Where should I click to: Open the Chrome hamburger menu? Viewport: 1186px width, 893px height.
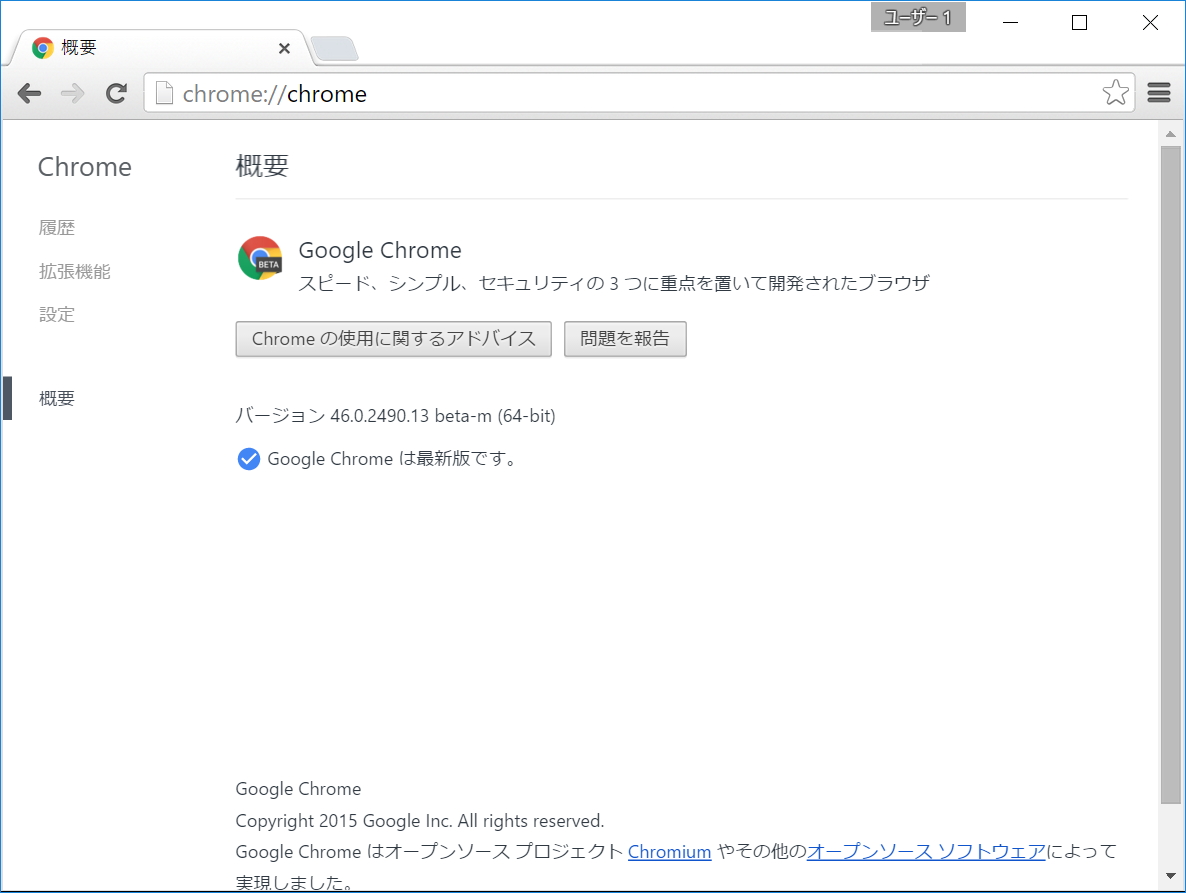[x=1158, y=92]
